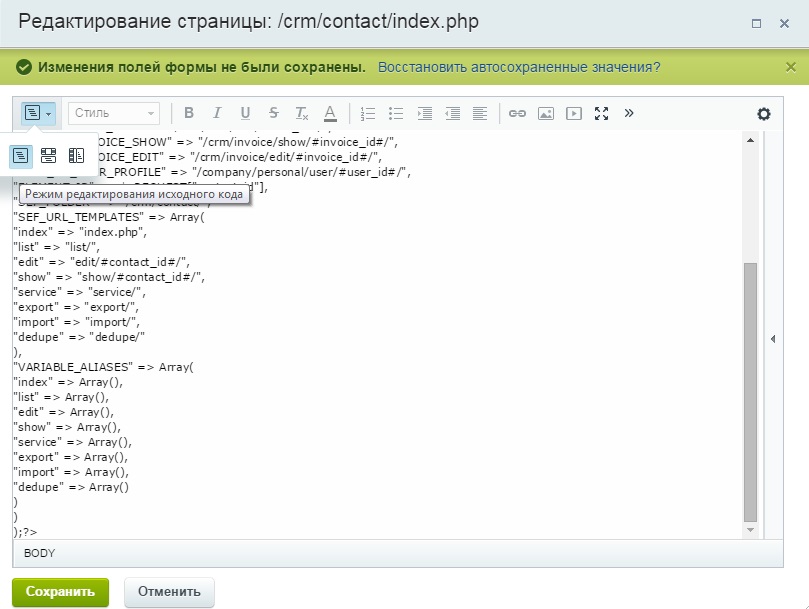Open the Стиль style dropdown
809x609 pixels.
(x=113, y=114)
